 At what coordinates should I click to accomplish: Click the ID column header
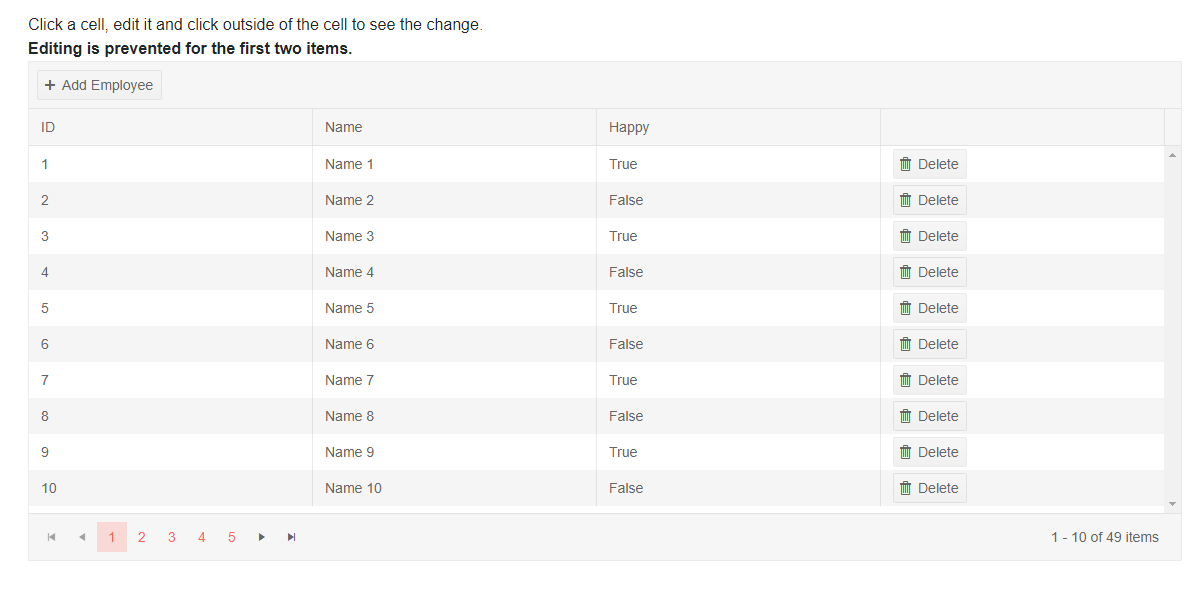48,127
